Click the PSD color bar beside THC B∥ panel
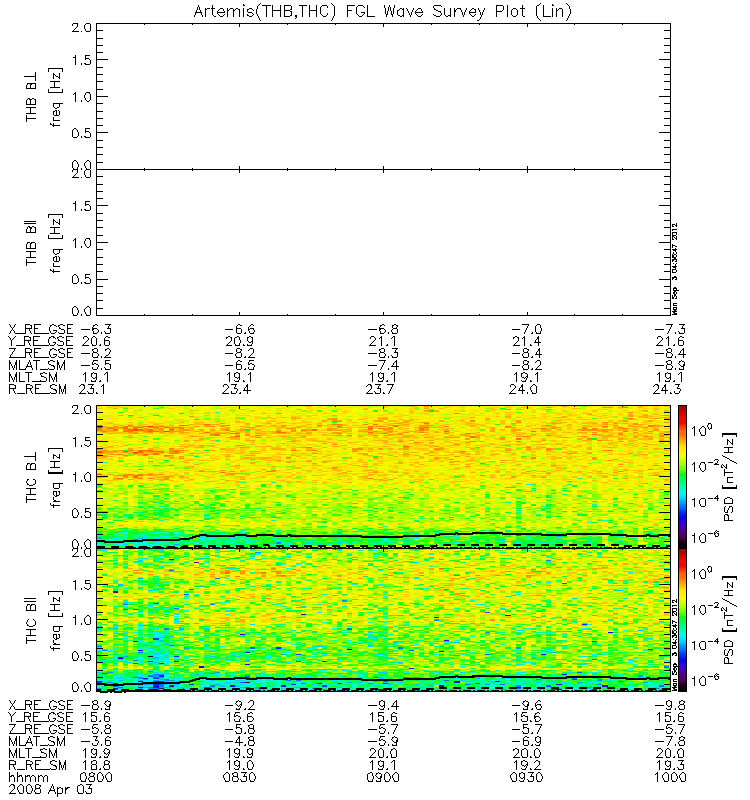The image size is (750, 800). [x=682, y=620]
